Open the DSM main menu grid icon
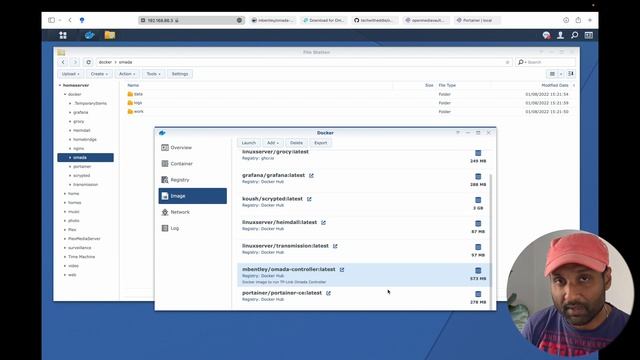640x360 pixels. [x=63, y=35]
